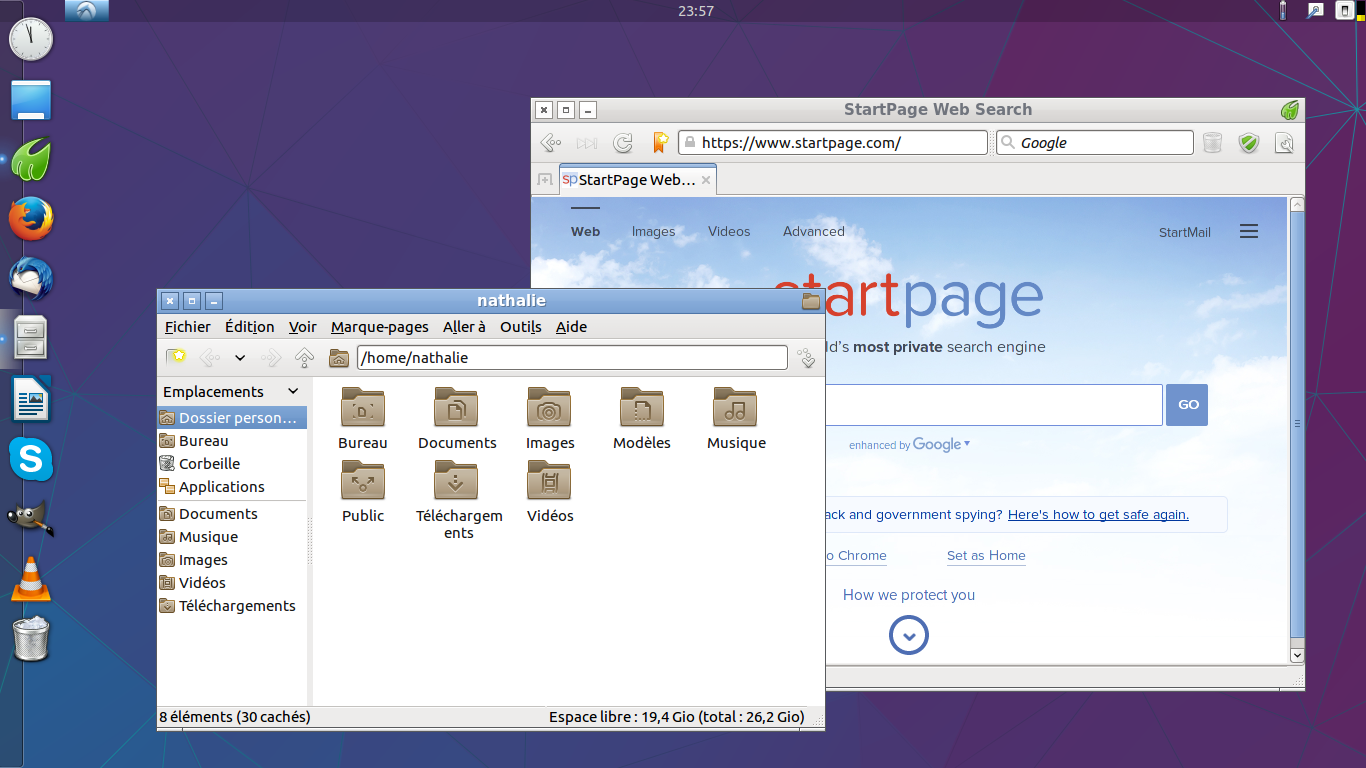
Task: Click the file cabinet icon in dock
Action: (x=31, y=338)
